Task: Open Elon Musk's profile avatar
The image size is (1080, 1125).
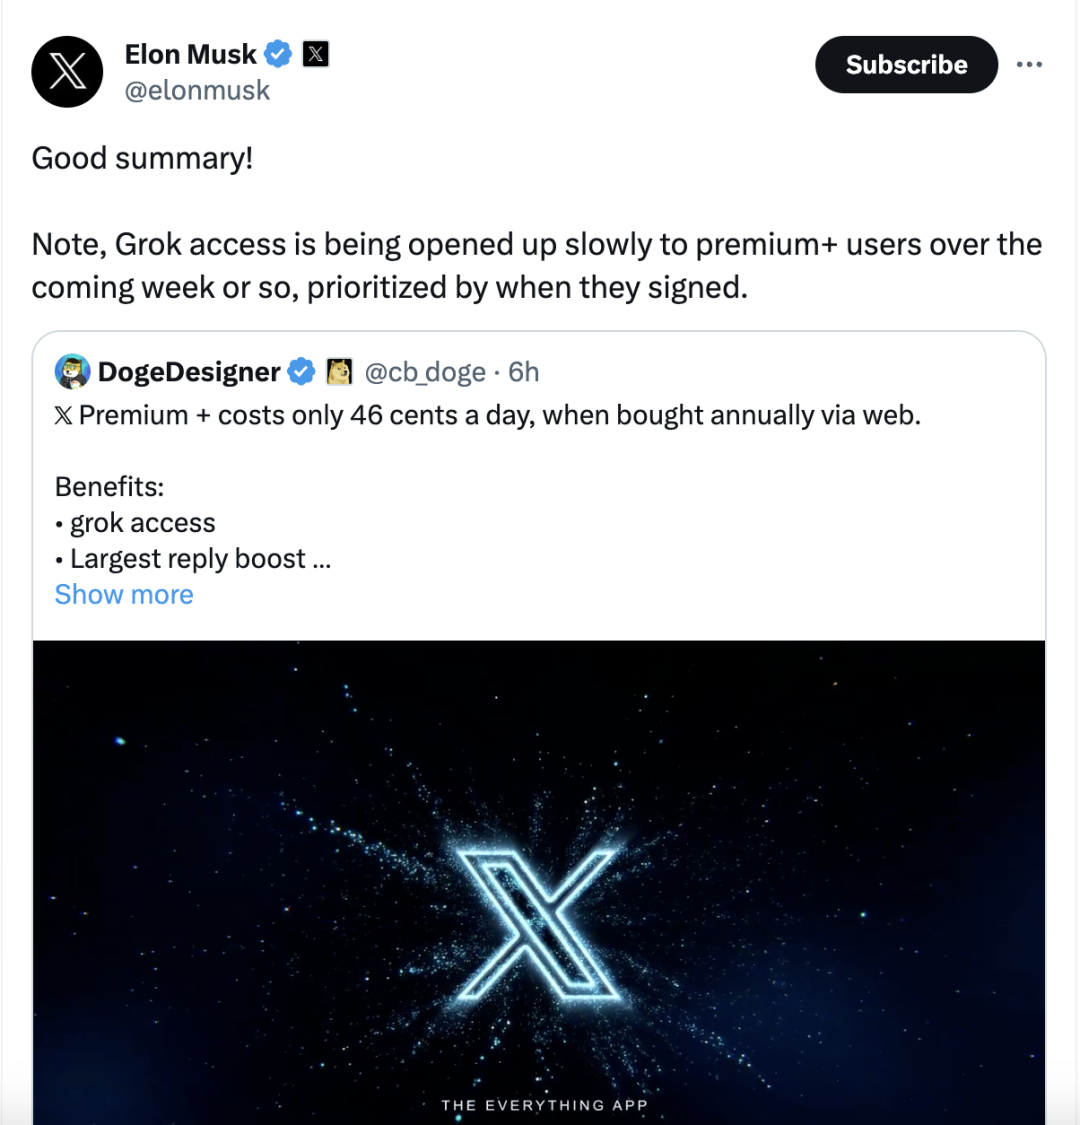Action: [67, 72]
